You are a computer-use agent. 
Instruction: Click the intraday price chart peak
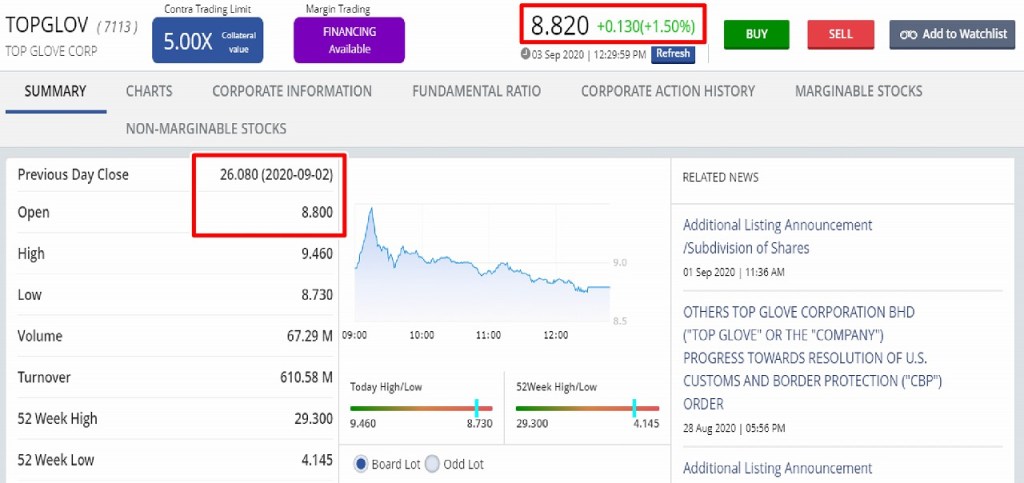point(370,210)
